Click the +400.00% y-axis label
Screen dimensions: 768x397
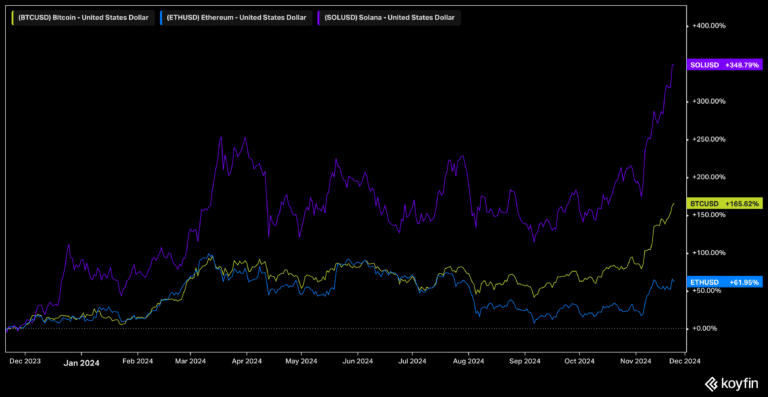point(709,26)
